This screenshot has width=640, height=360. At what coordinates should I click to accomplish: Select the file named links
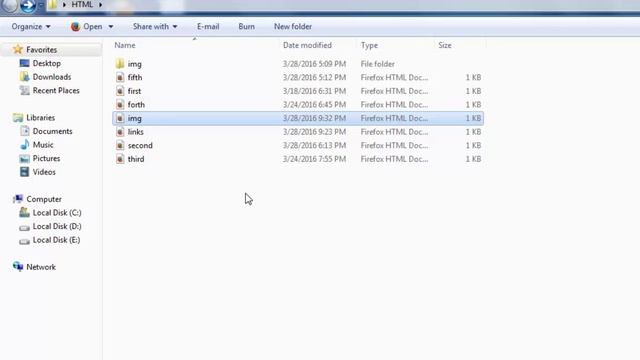[x=136, y=131]
